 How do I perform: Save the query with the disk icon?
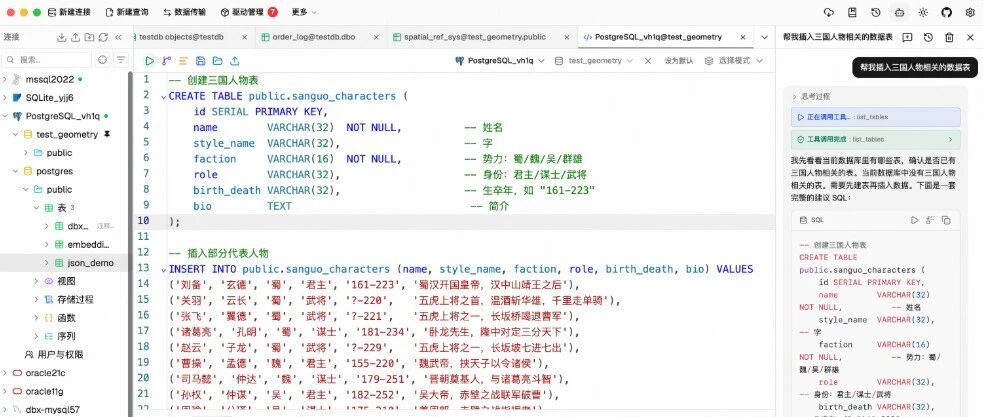tap(200, 61)
